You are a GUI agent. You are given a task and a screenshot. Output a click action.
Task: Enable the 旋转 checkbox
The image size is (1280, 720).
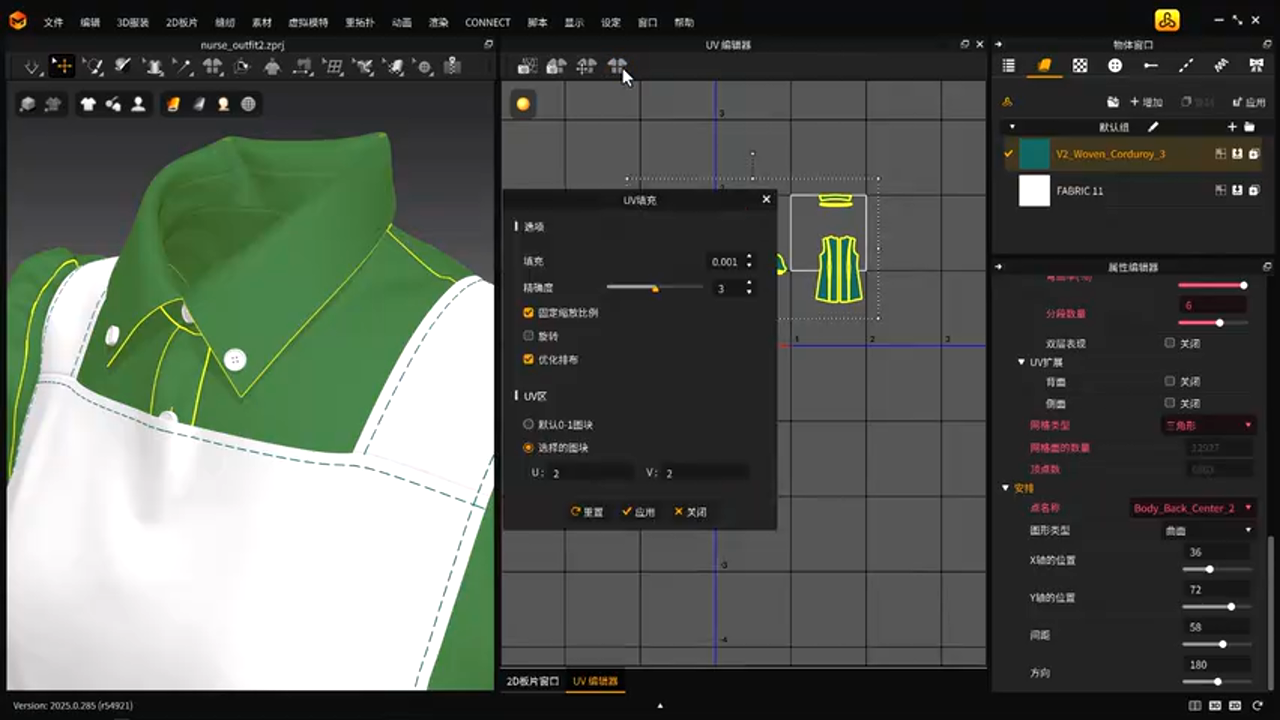tap(529, 336)
